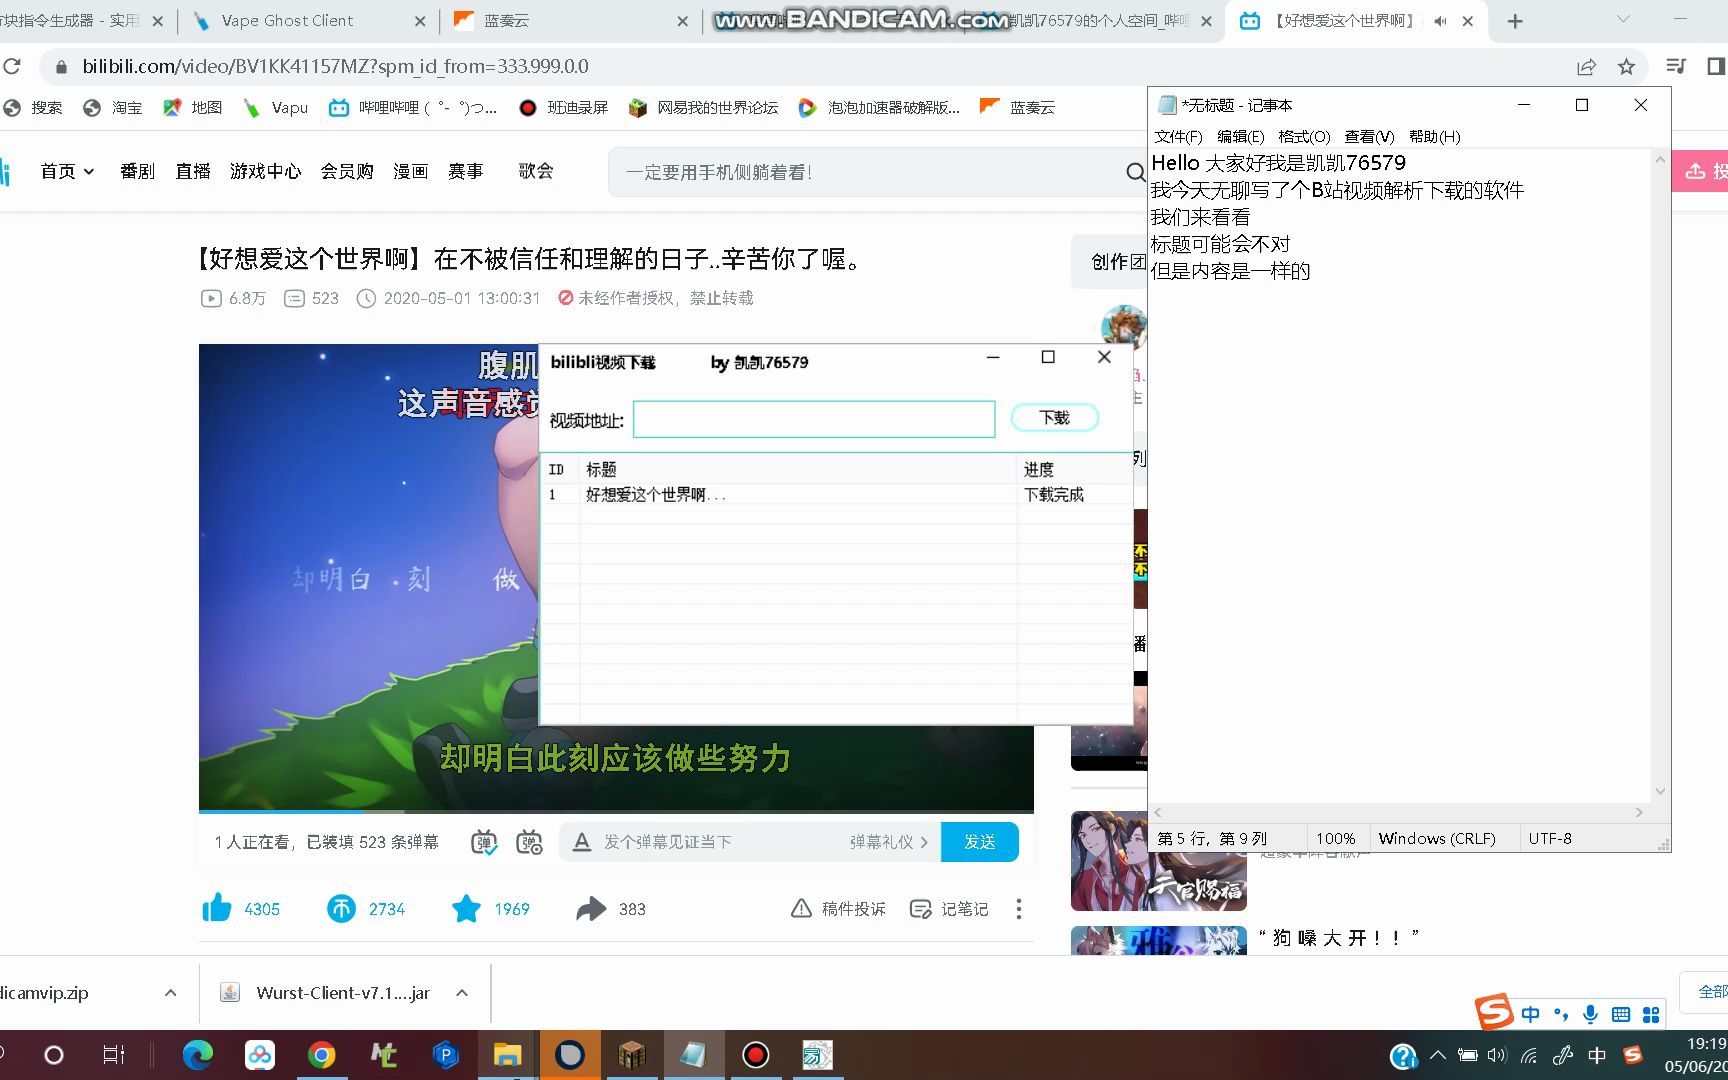
Task: Open Notepad 查看(V) menu
Action: click(1369, 137)
